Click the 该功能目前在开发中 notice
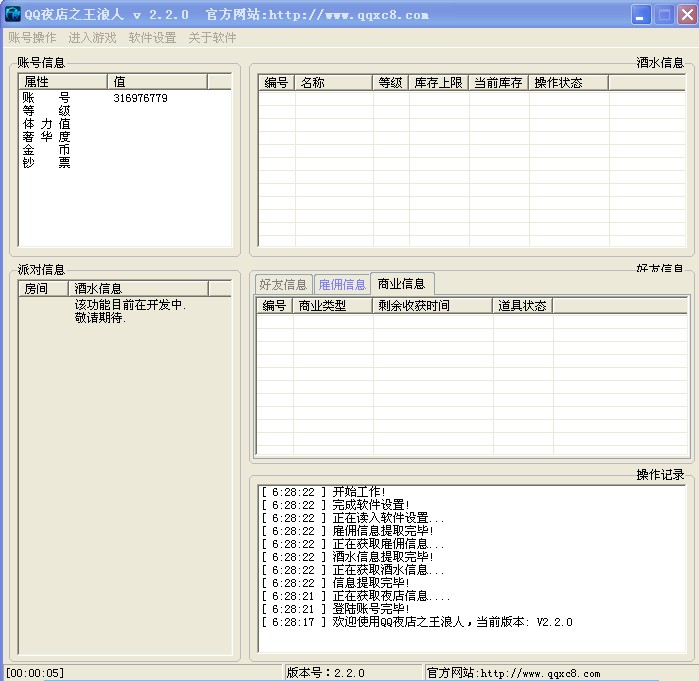 click(130, 305)
